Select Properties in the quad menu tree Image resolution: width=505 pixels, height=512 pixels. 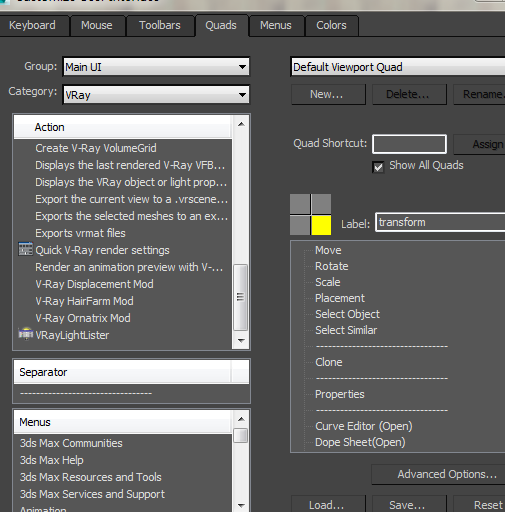pos(340,394)
